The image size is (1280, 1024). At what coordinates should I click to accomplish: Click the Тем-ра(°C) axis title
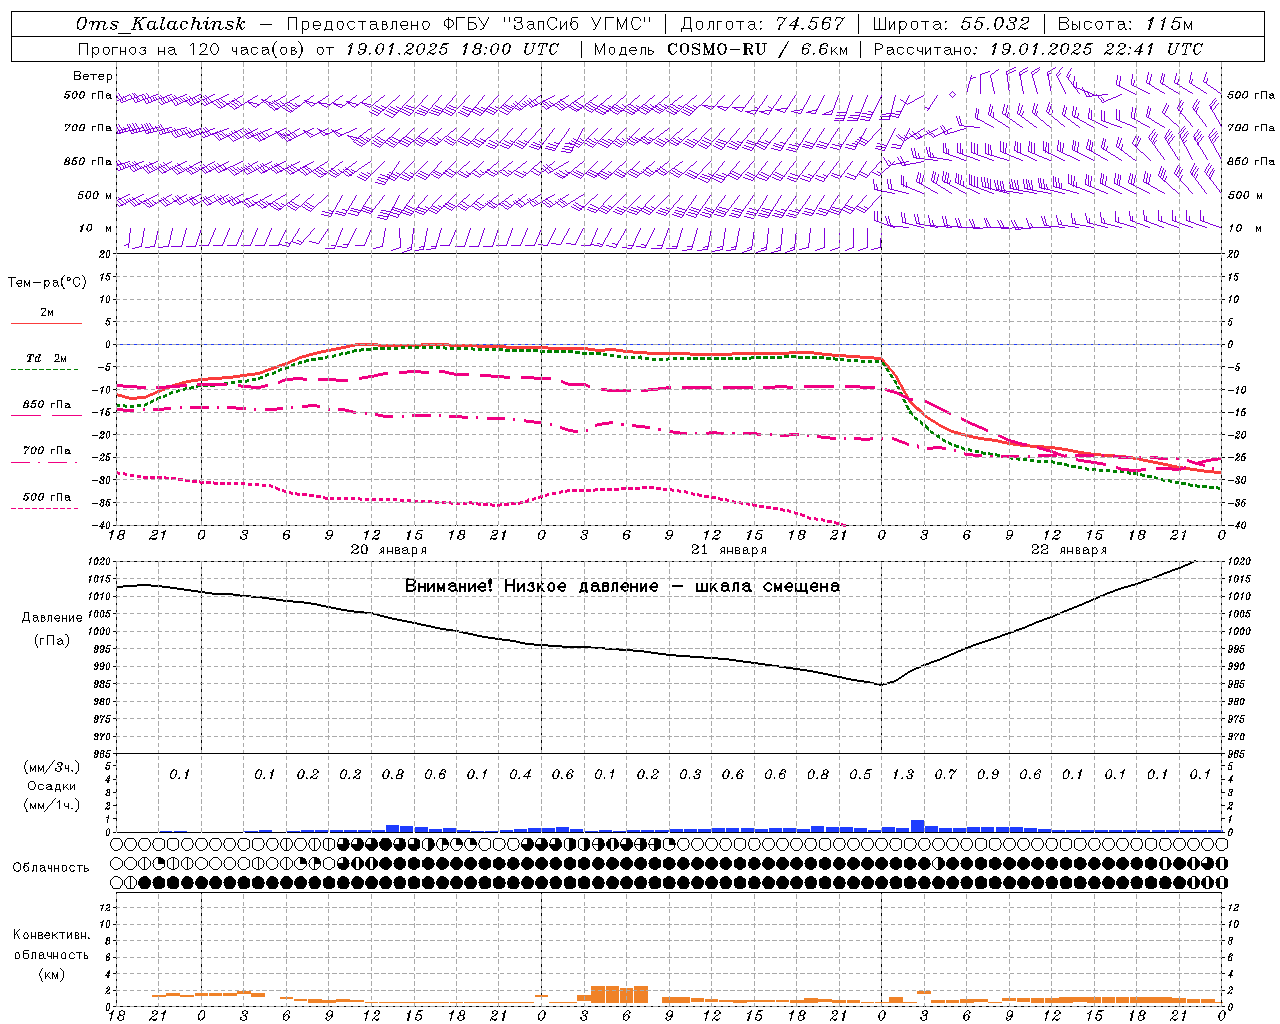coord(47,283)
